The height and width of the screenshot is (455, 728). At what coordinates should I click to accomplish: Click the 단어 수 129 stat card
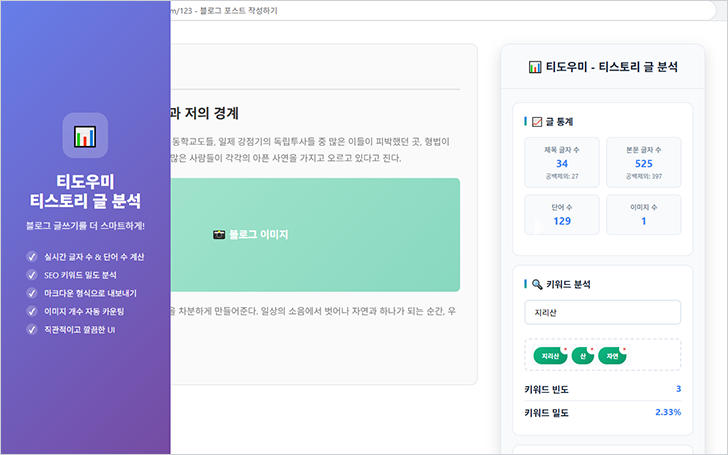[562, 214]
